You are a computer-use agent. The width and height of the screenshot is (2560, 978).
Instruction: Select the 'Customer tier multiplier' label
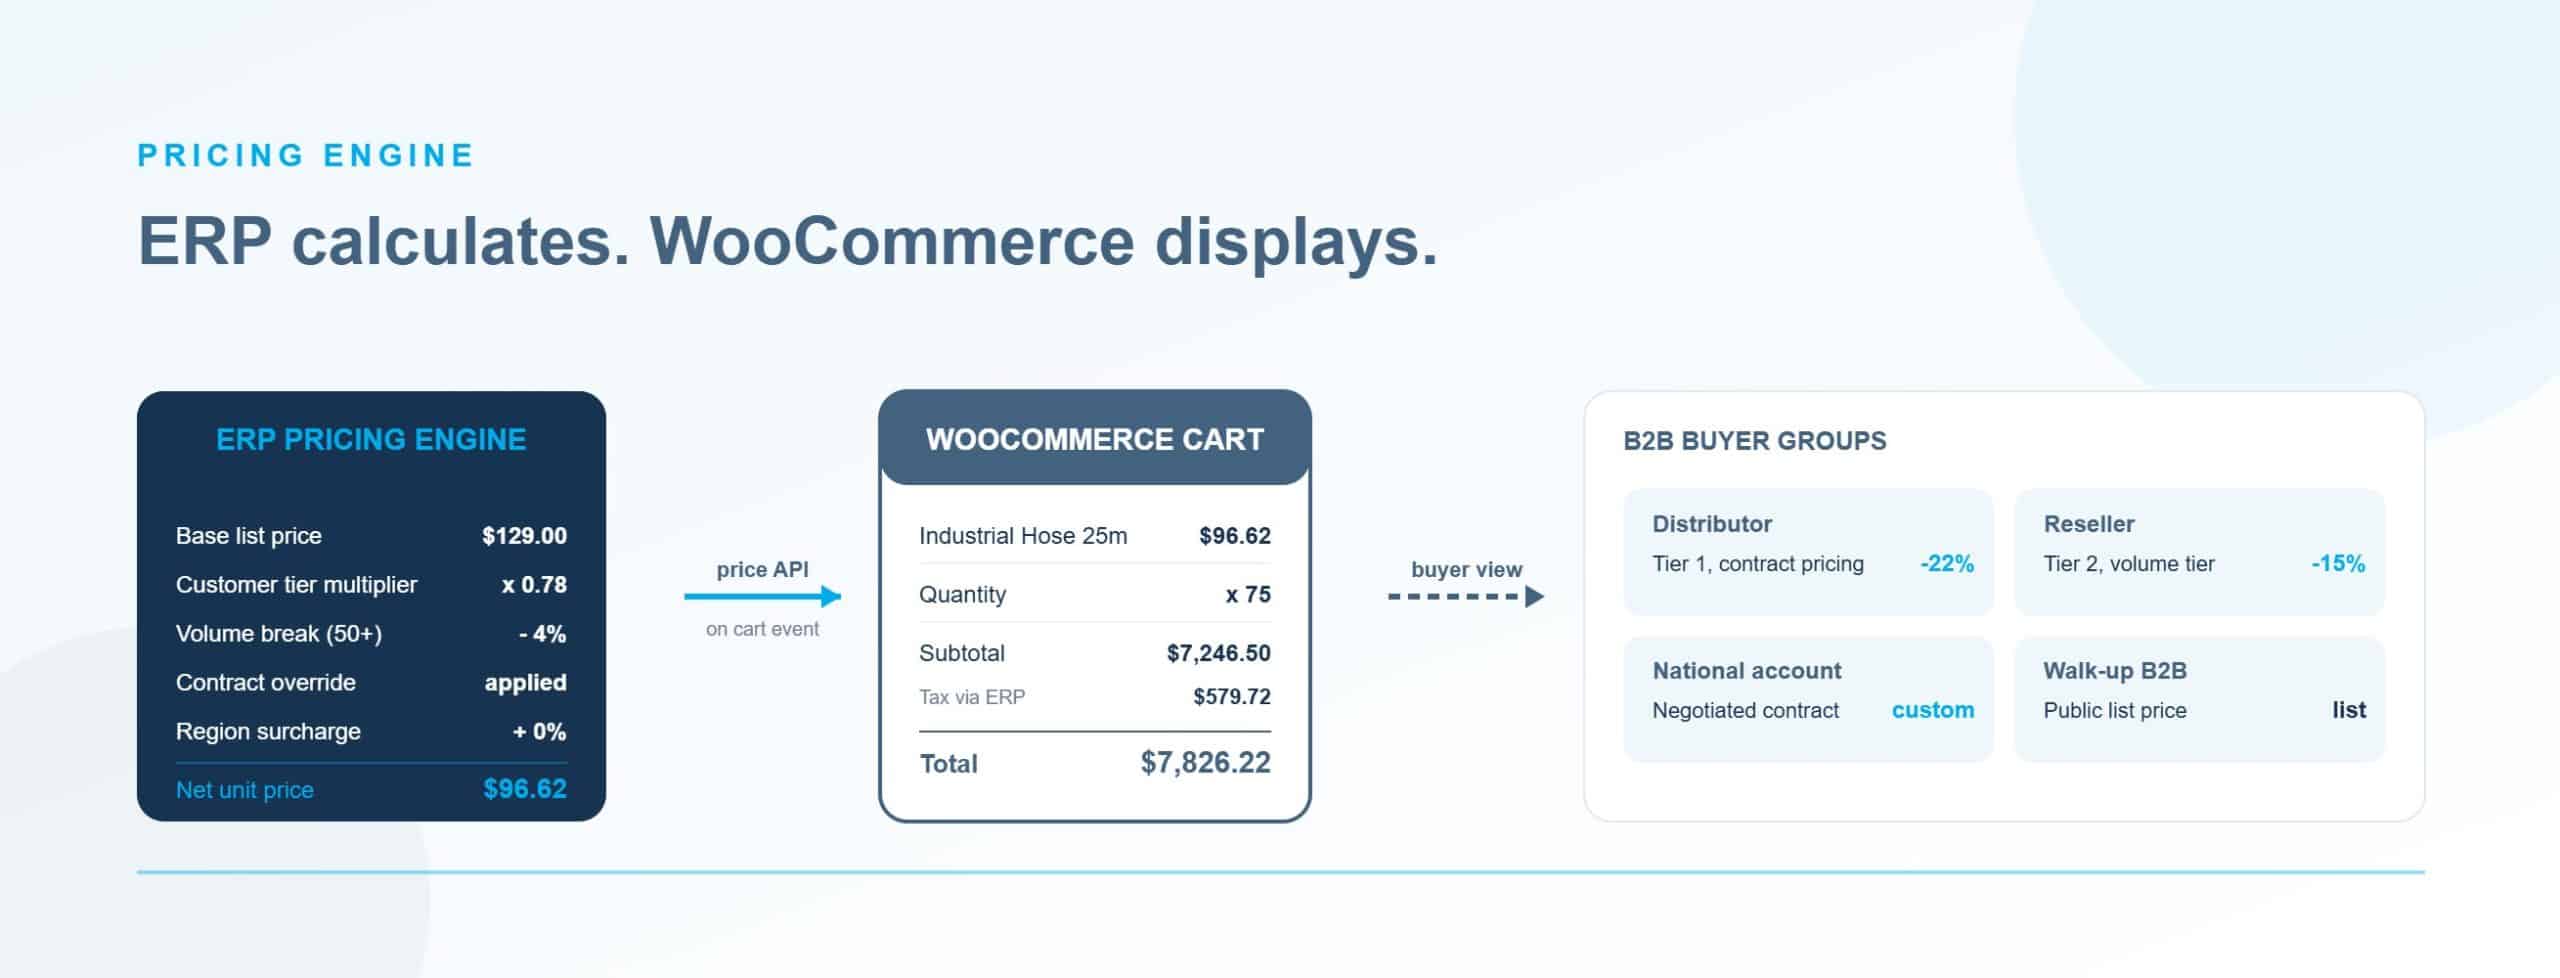click(x=296, y=585)
